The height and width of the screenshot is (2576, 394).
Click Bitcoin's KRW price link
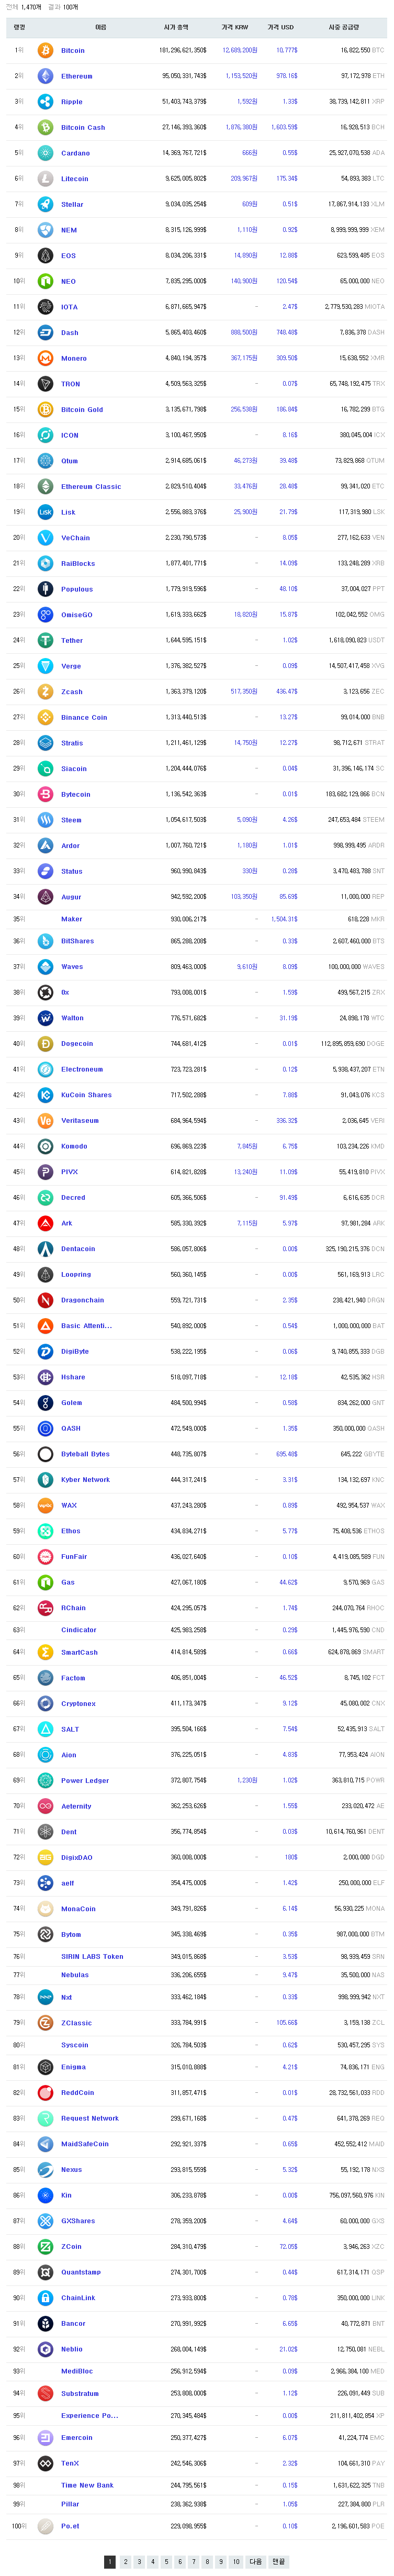click(239, 50)
